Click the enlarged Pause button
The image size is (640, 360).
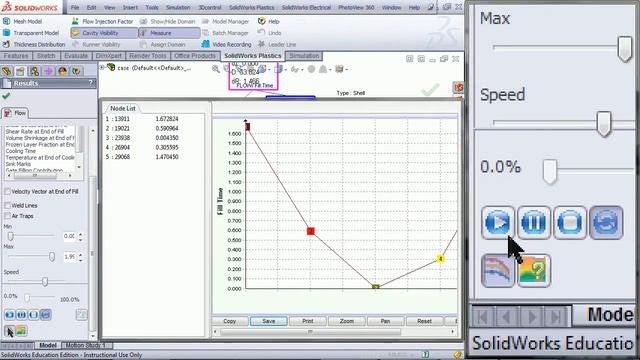tap(534, 222)
